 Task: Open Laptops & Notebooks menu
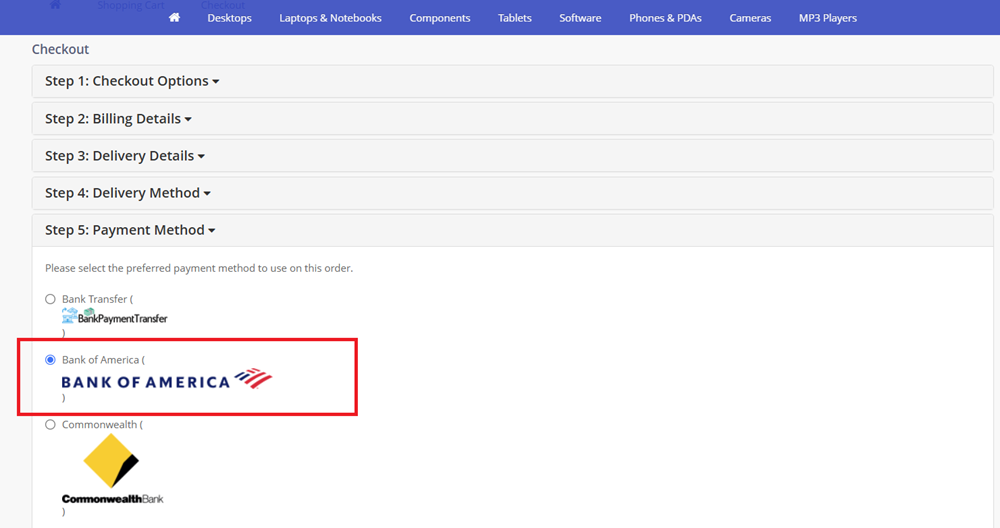pyautogui.click(x=330, y=18)
